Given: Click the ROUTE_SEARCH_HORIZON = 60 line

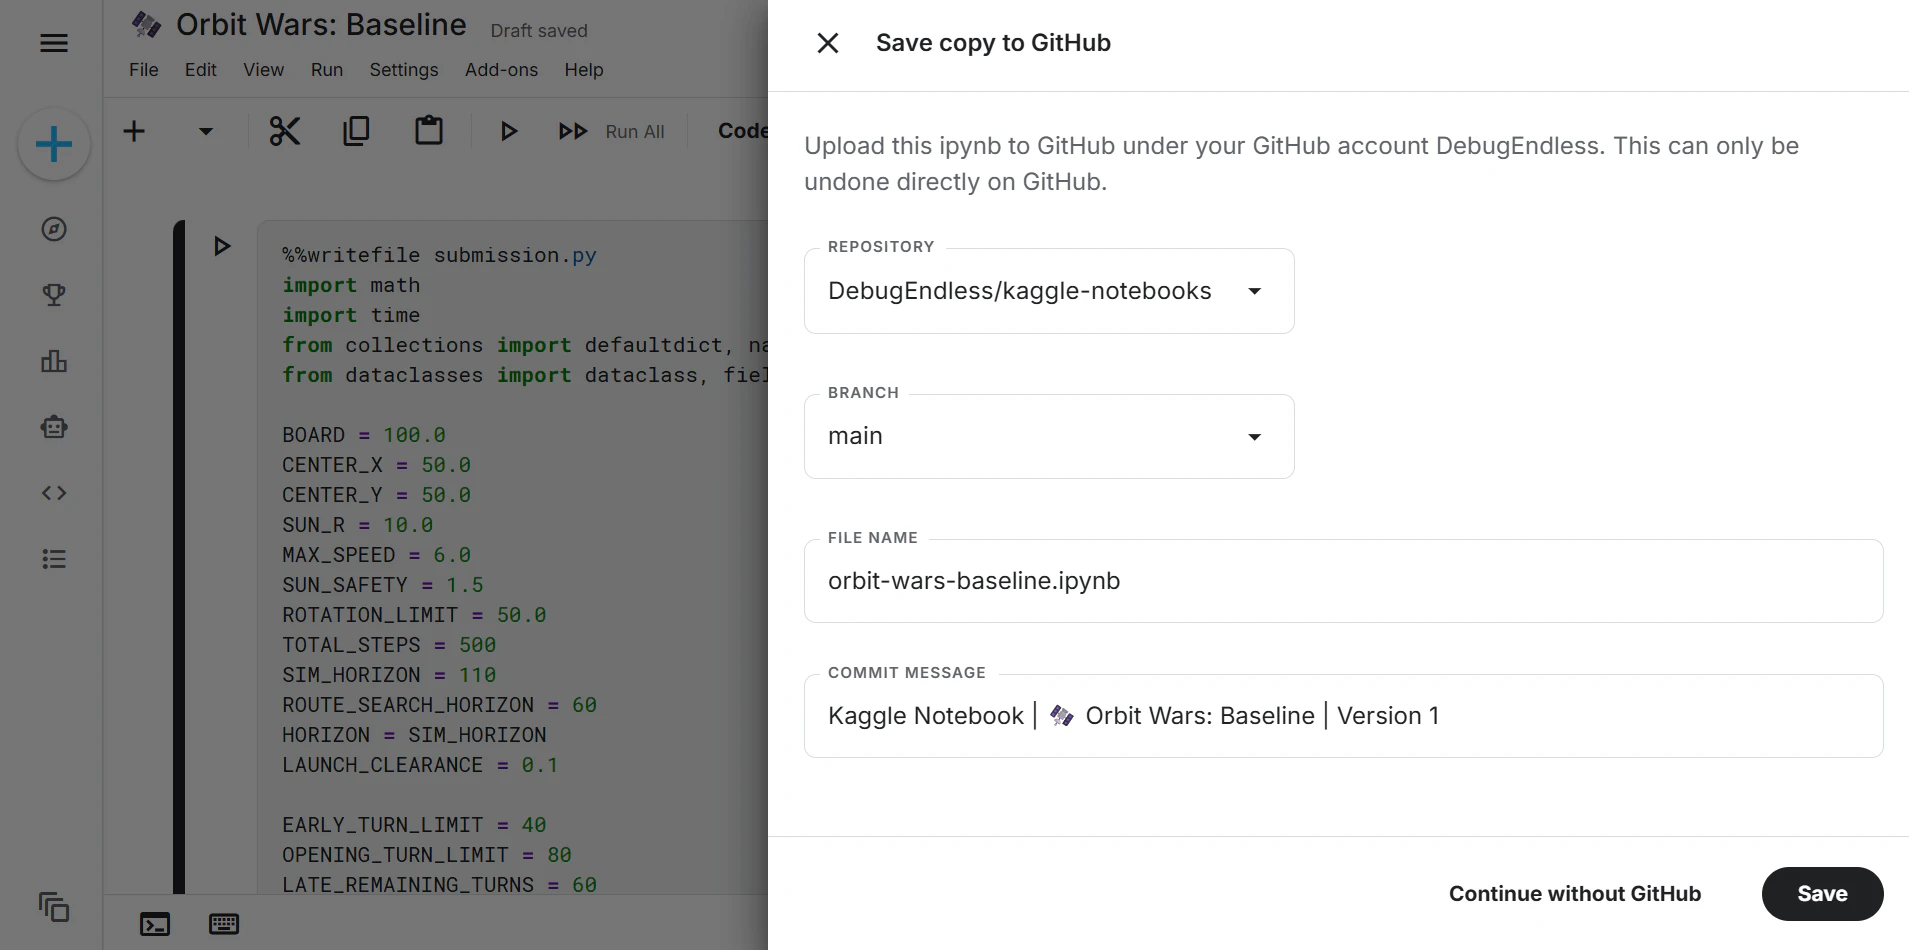Looking at the screenshot, I should [x=439, y=705].
